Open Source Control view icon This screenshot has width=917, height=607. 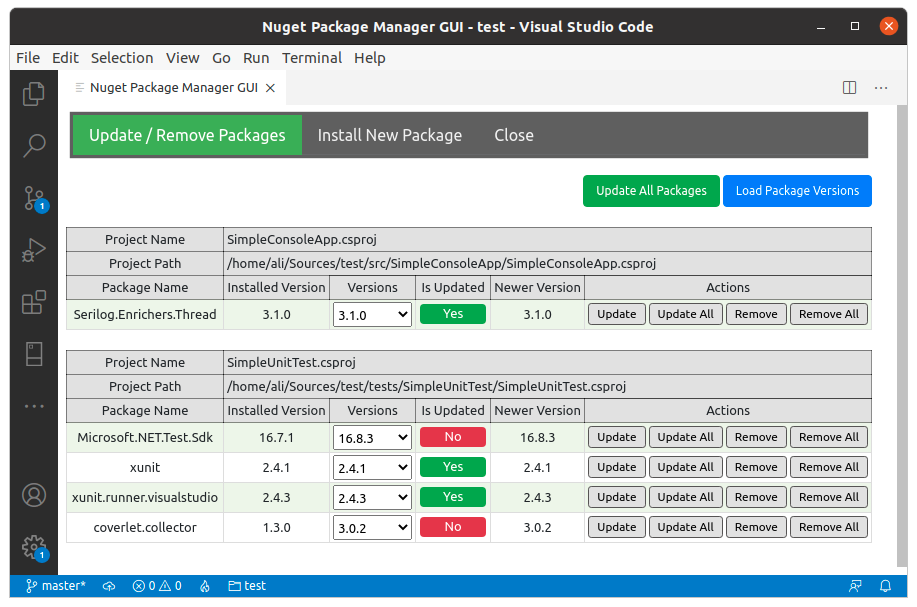tap(34, 198)
